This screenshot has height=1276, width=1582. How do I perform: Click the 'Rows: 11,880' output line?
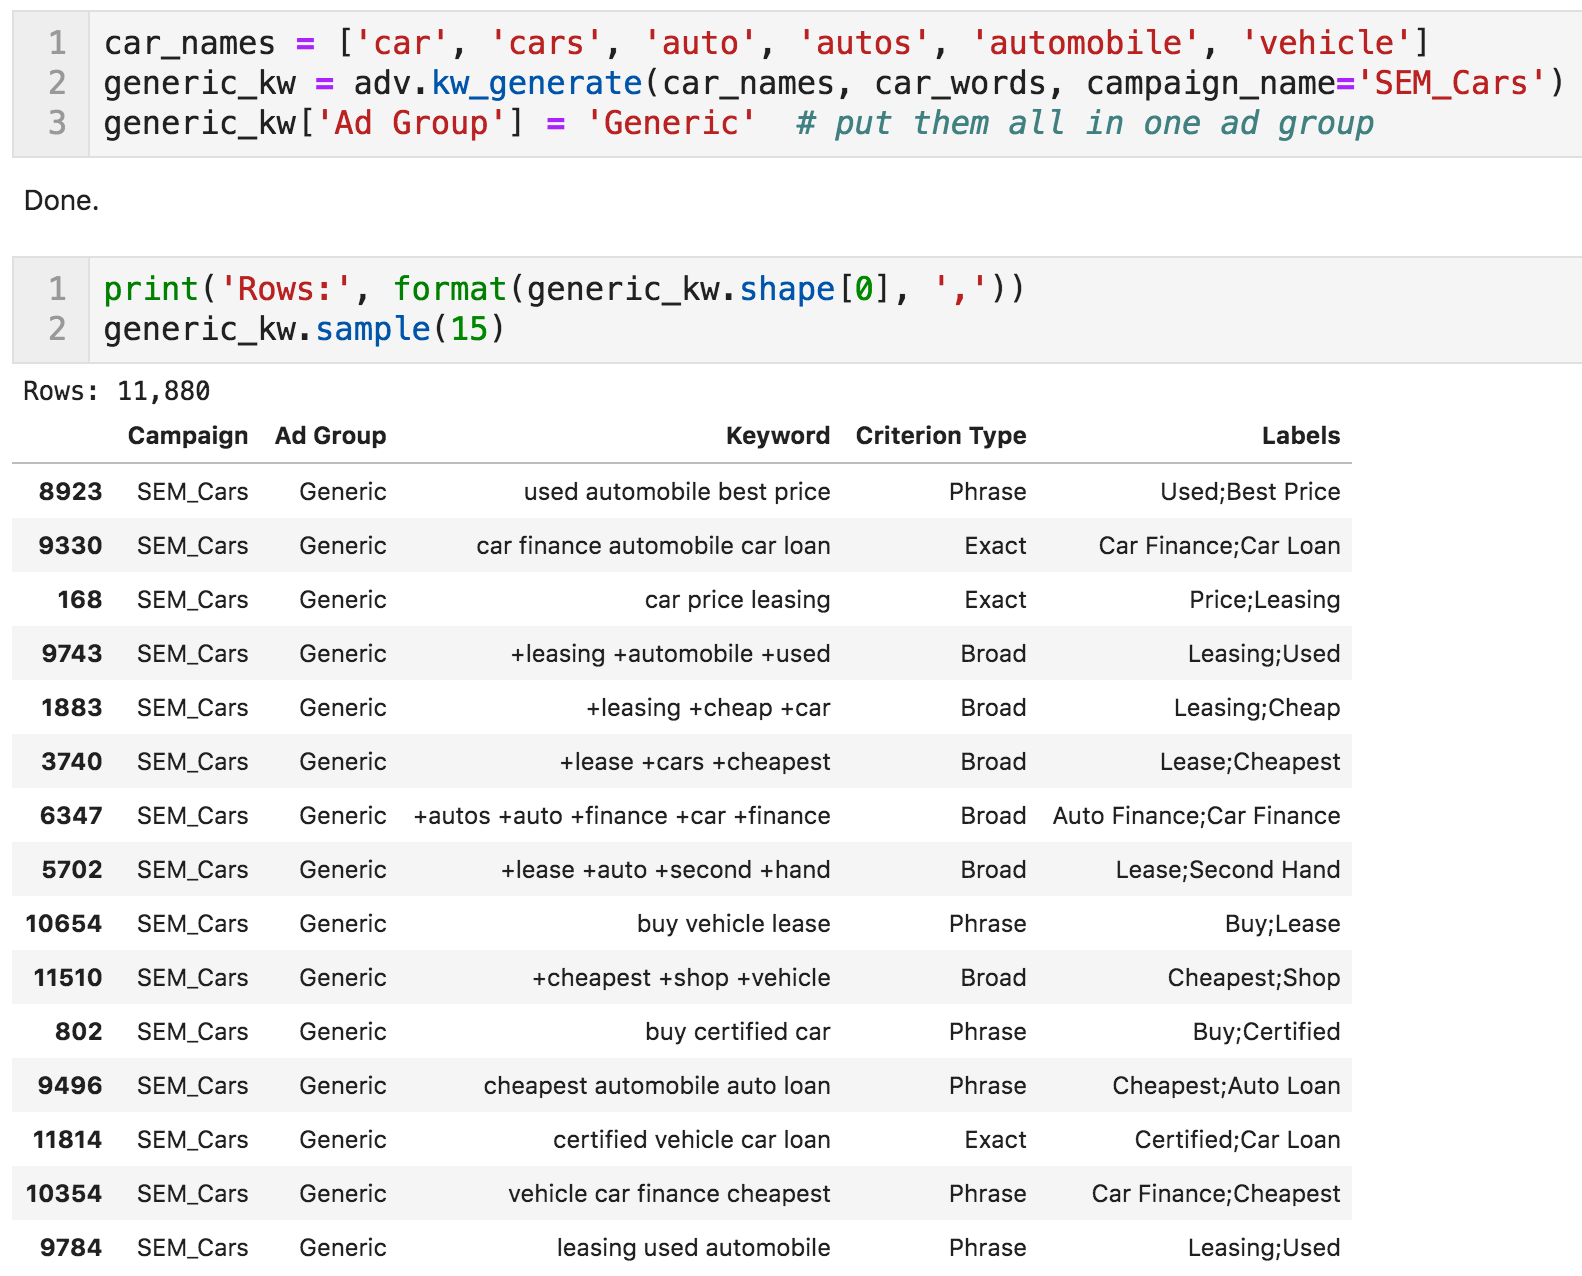117,391
